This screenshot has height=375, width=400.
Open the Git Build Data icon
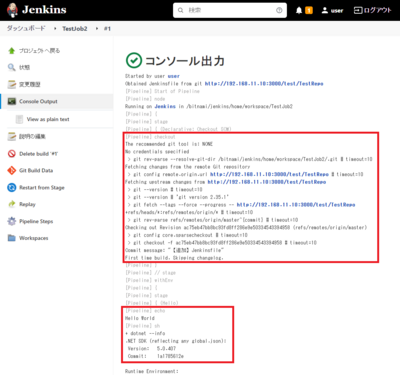click(x=12, y=170)
